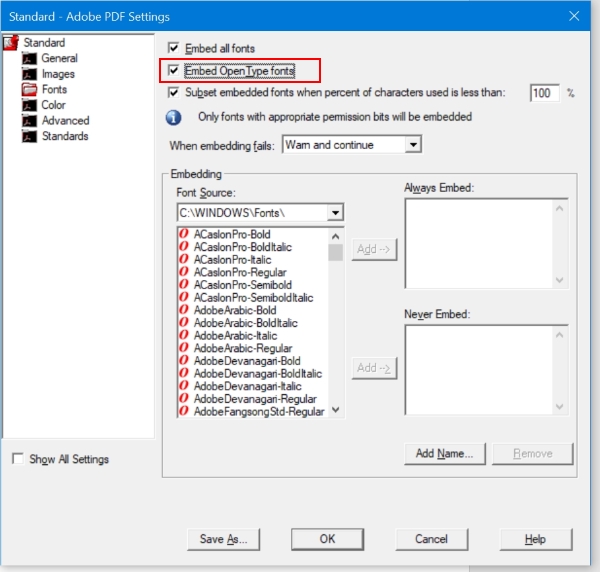Click OpenType icon beside AdobeDevanagari-Regular
Viewport: 600px width, 572px height.
click(184, 398)
